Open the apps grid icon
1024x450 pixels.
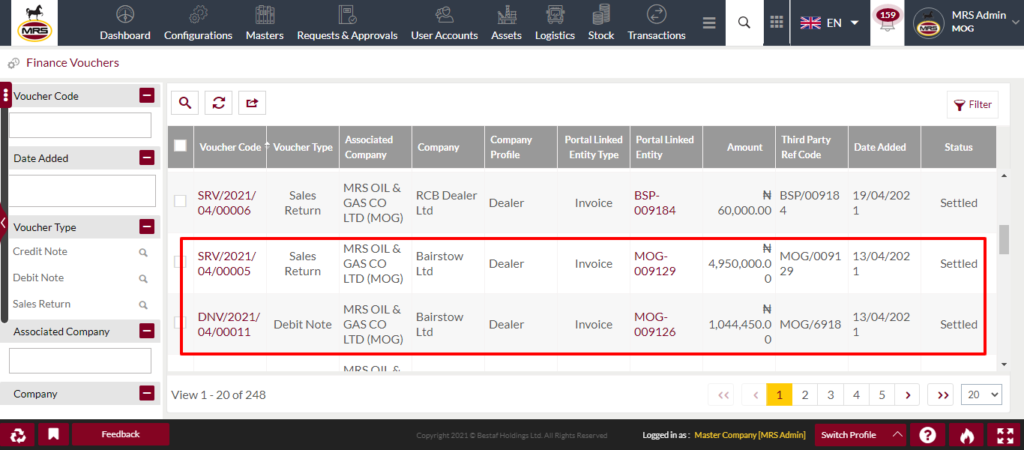pyautogui.click(x=776, y=23)
